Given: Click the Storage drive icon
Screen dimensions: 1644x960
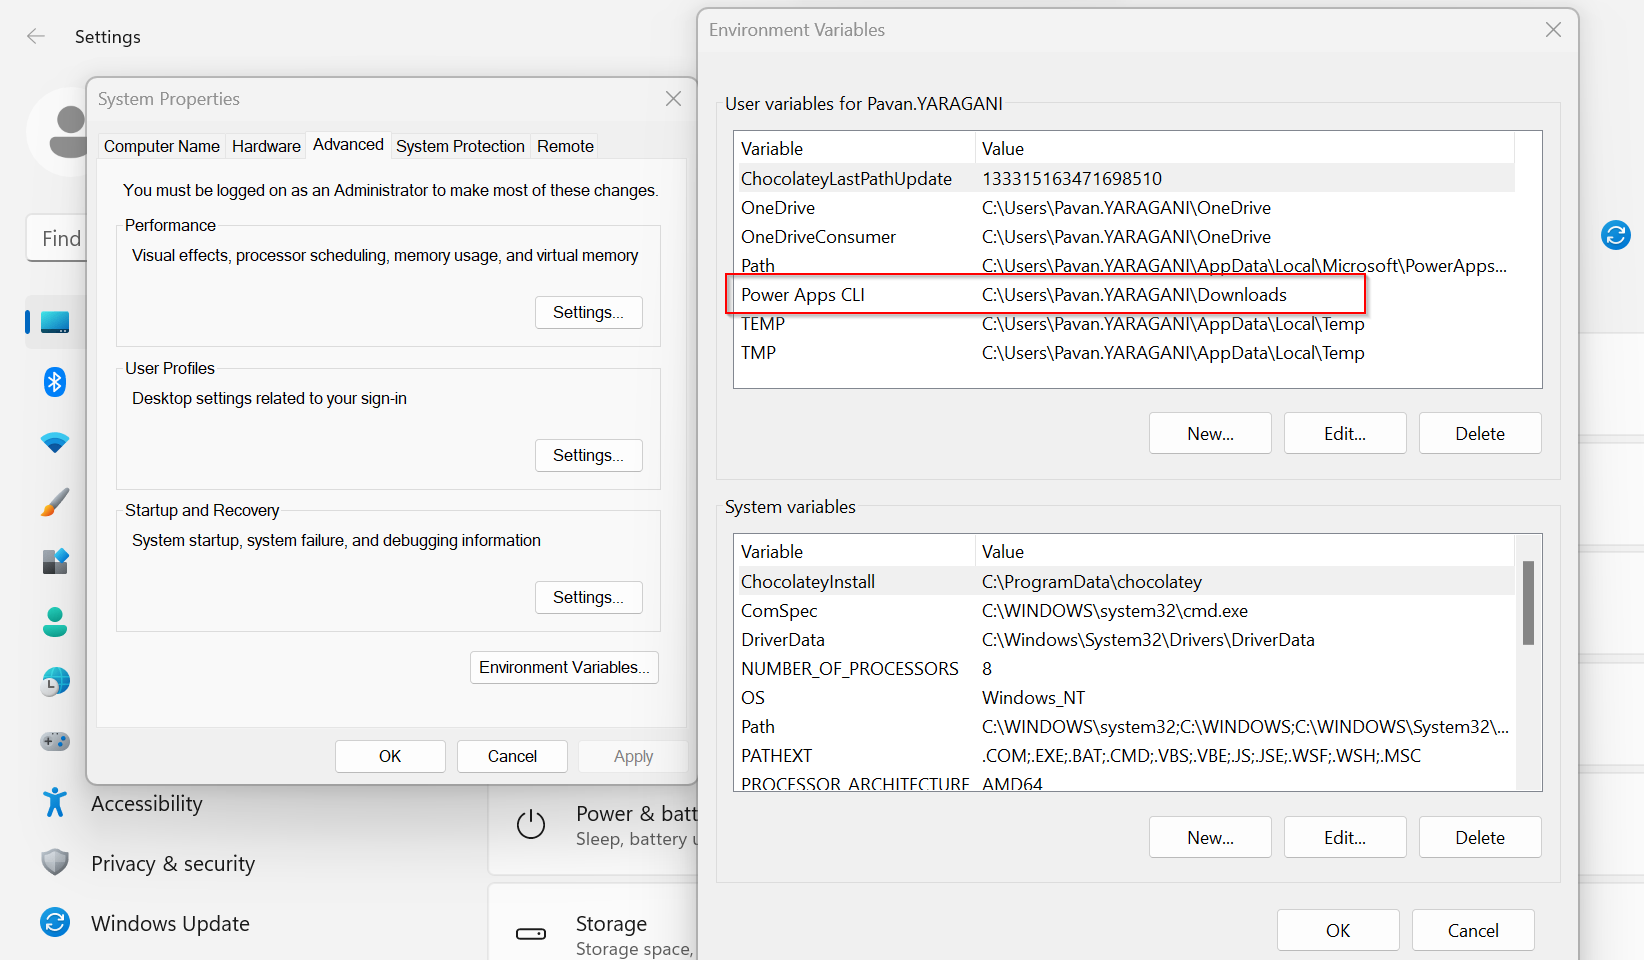Looking at the screenshot, I should click(531, 934).
